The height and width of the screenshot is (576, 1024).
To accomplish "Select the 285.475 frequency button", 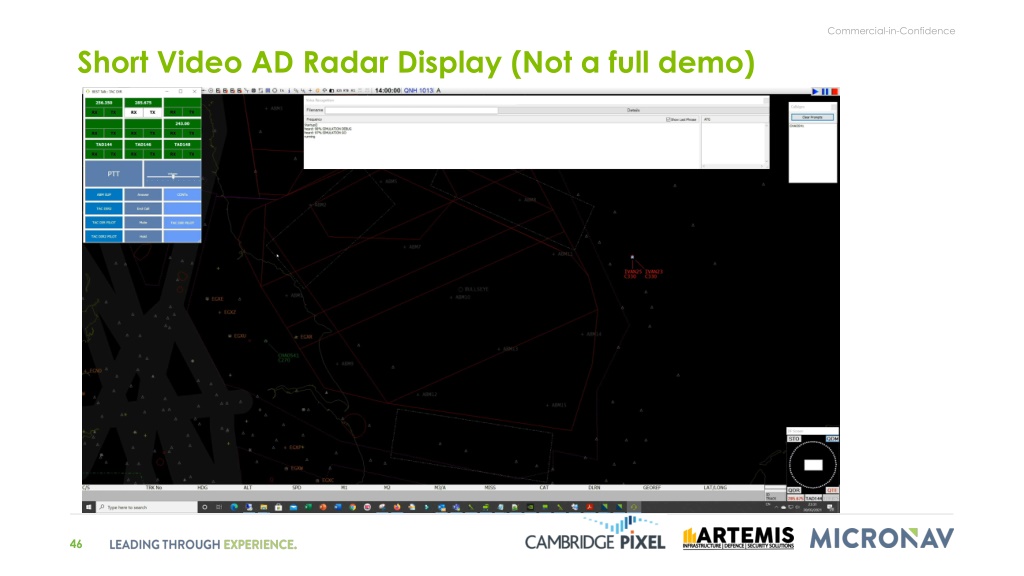I will pyautogui.click(x=143, y=103).
